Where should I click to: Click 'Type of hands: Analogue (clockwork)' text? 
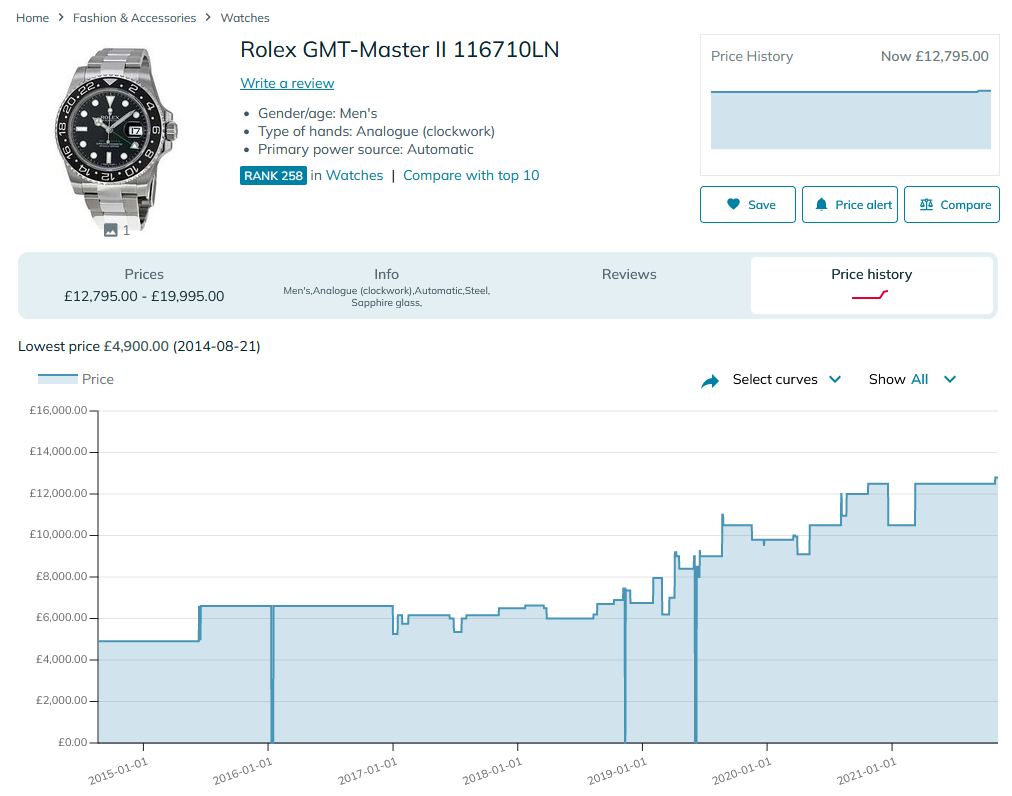tap(376, 132)
